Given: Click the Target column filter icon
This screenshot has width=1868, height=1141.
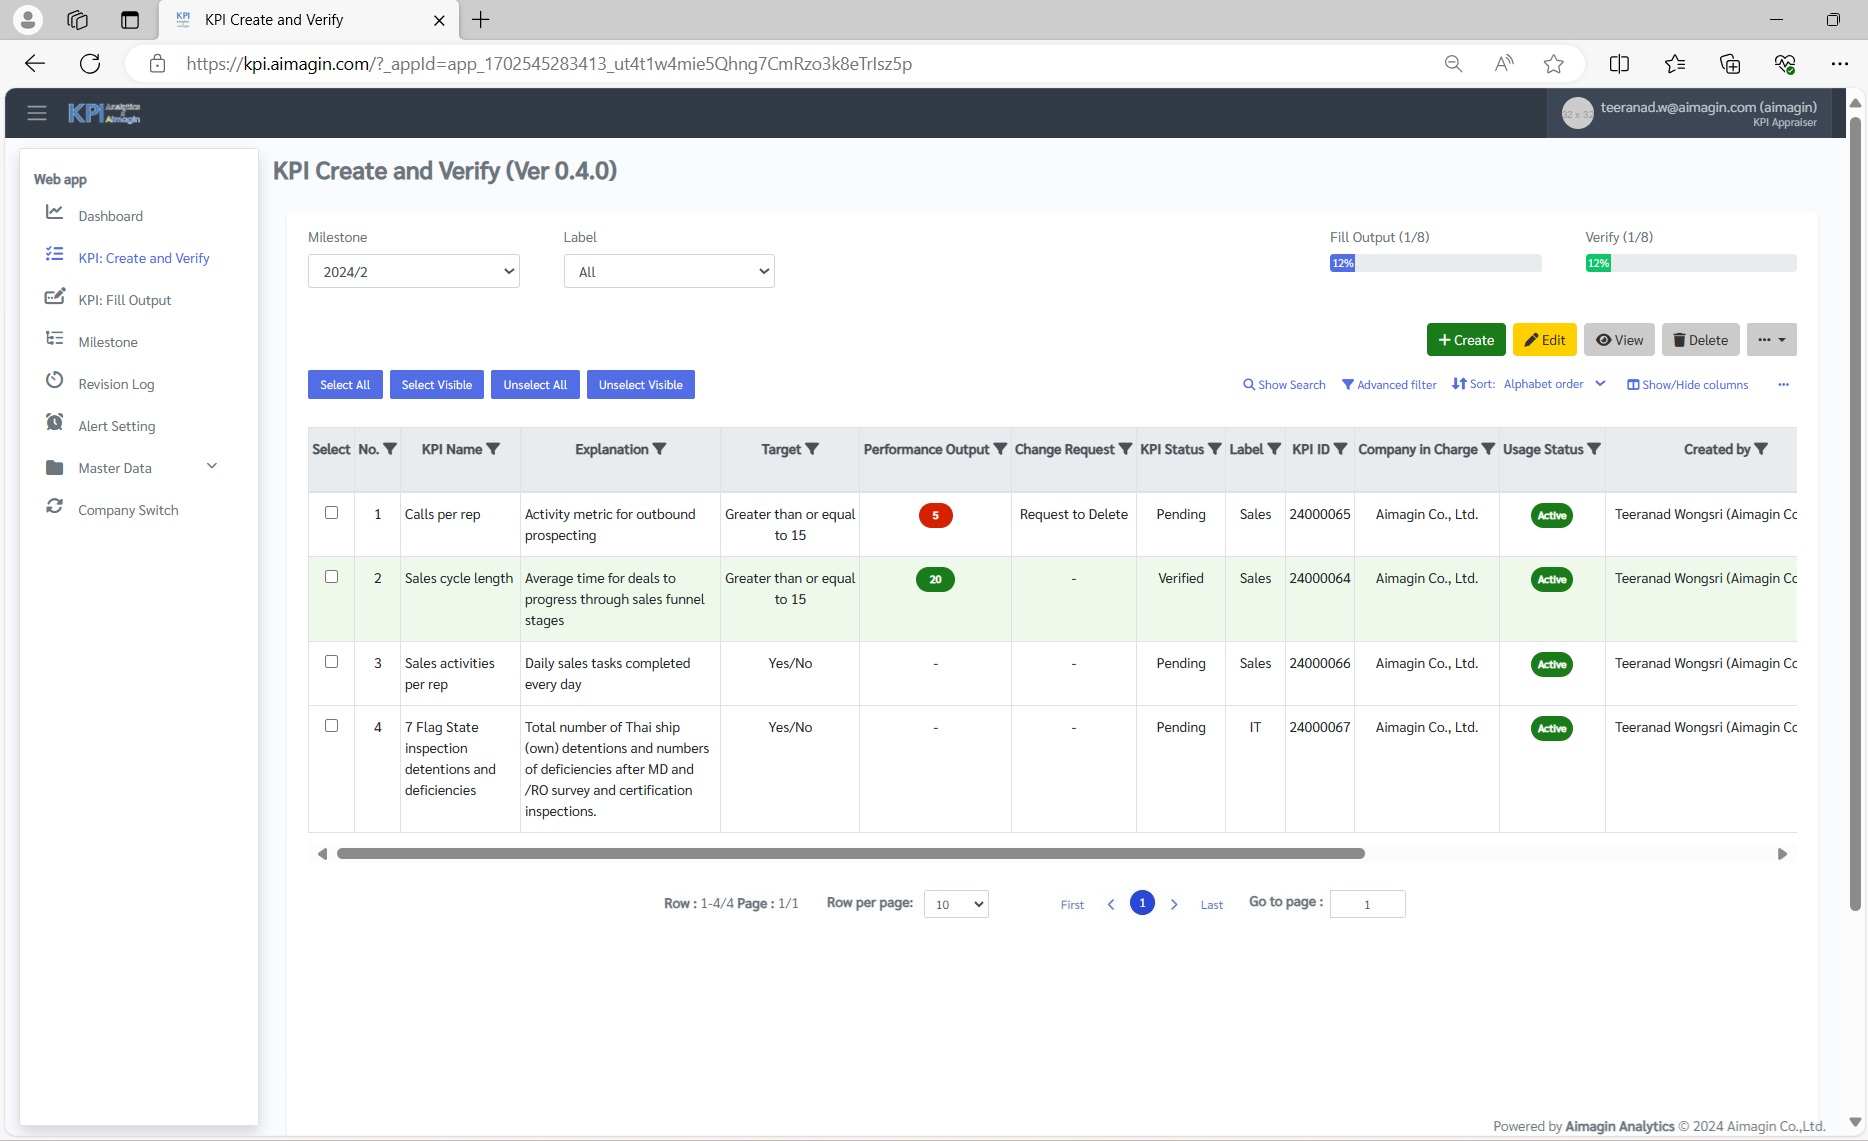Looking at the screenshot, I should click(x=812, y=449).
